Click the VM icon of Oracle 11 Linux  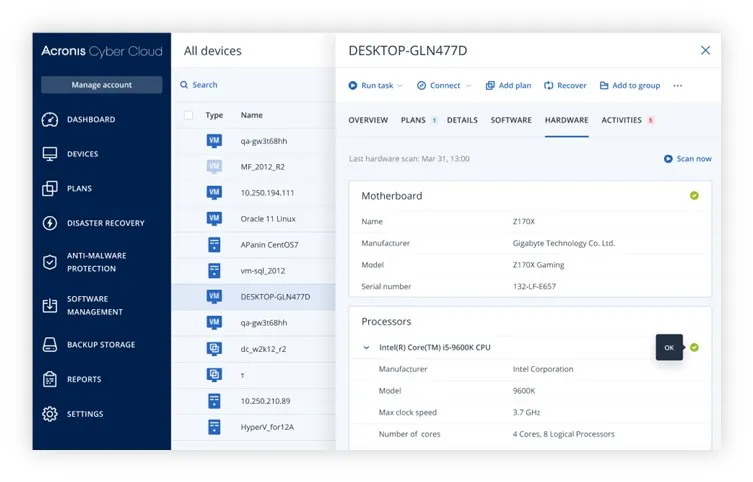coord(214,218)
